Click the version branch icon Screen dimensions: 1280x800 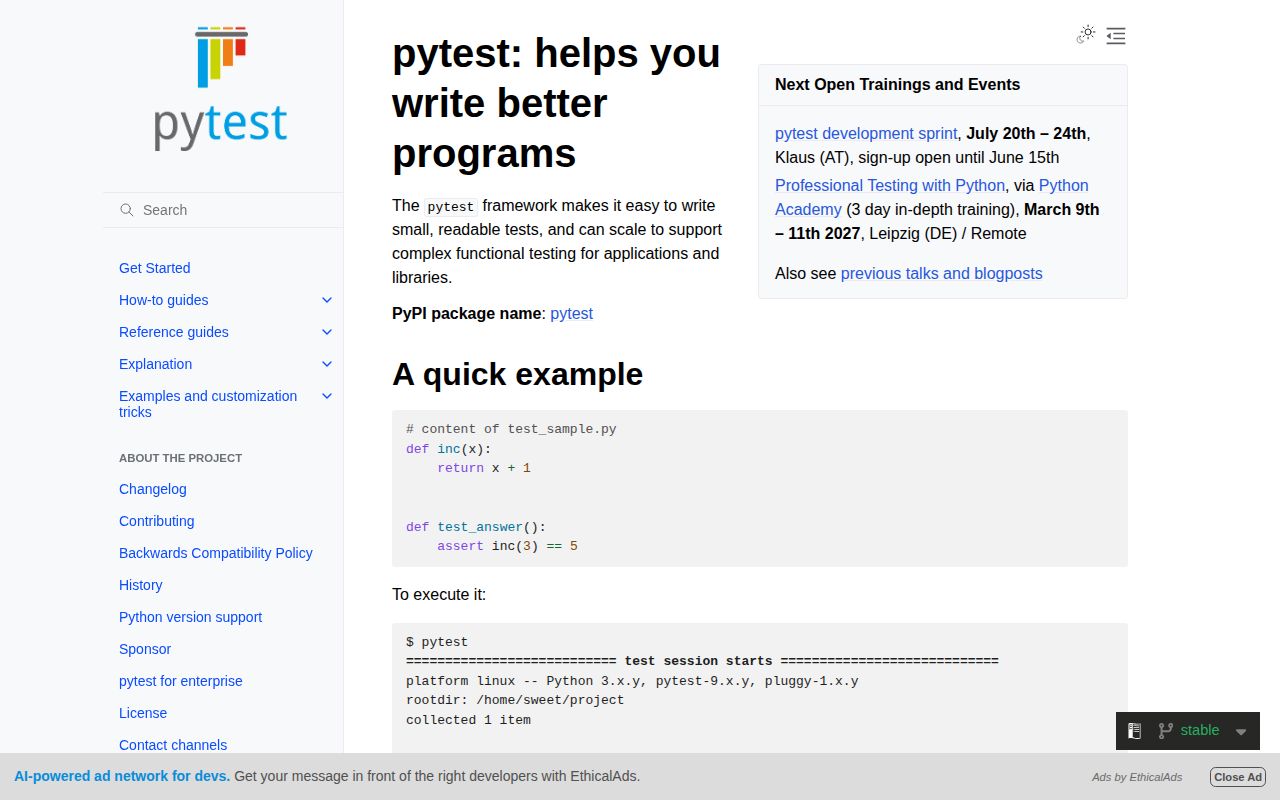[x=1165, y=731]
